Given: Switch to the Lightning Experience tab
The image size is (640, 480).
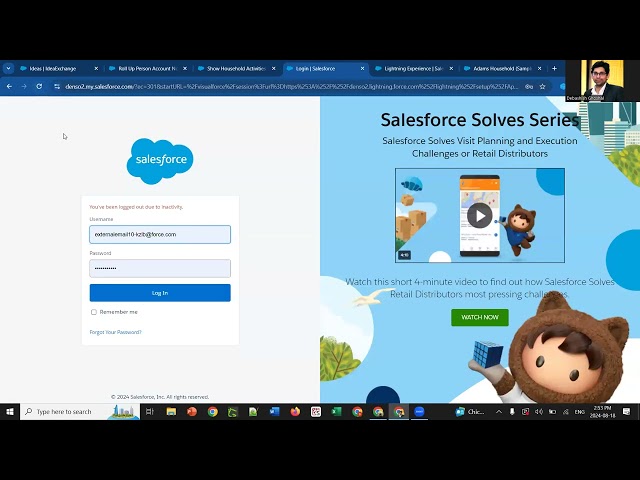Looking at the screenshot, I should (414, 69).
